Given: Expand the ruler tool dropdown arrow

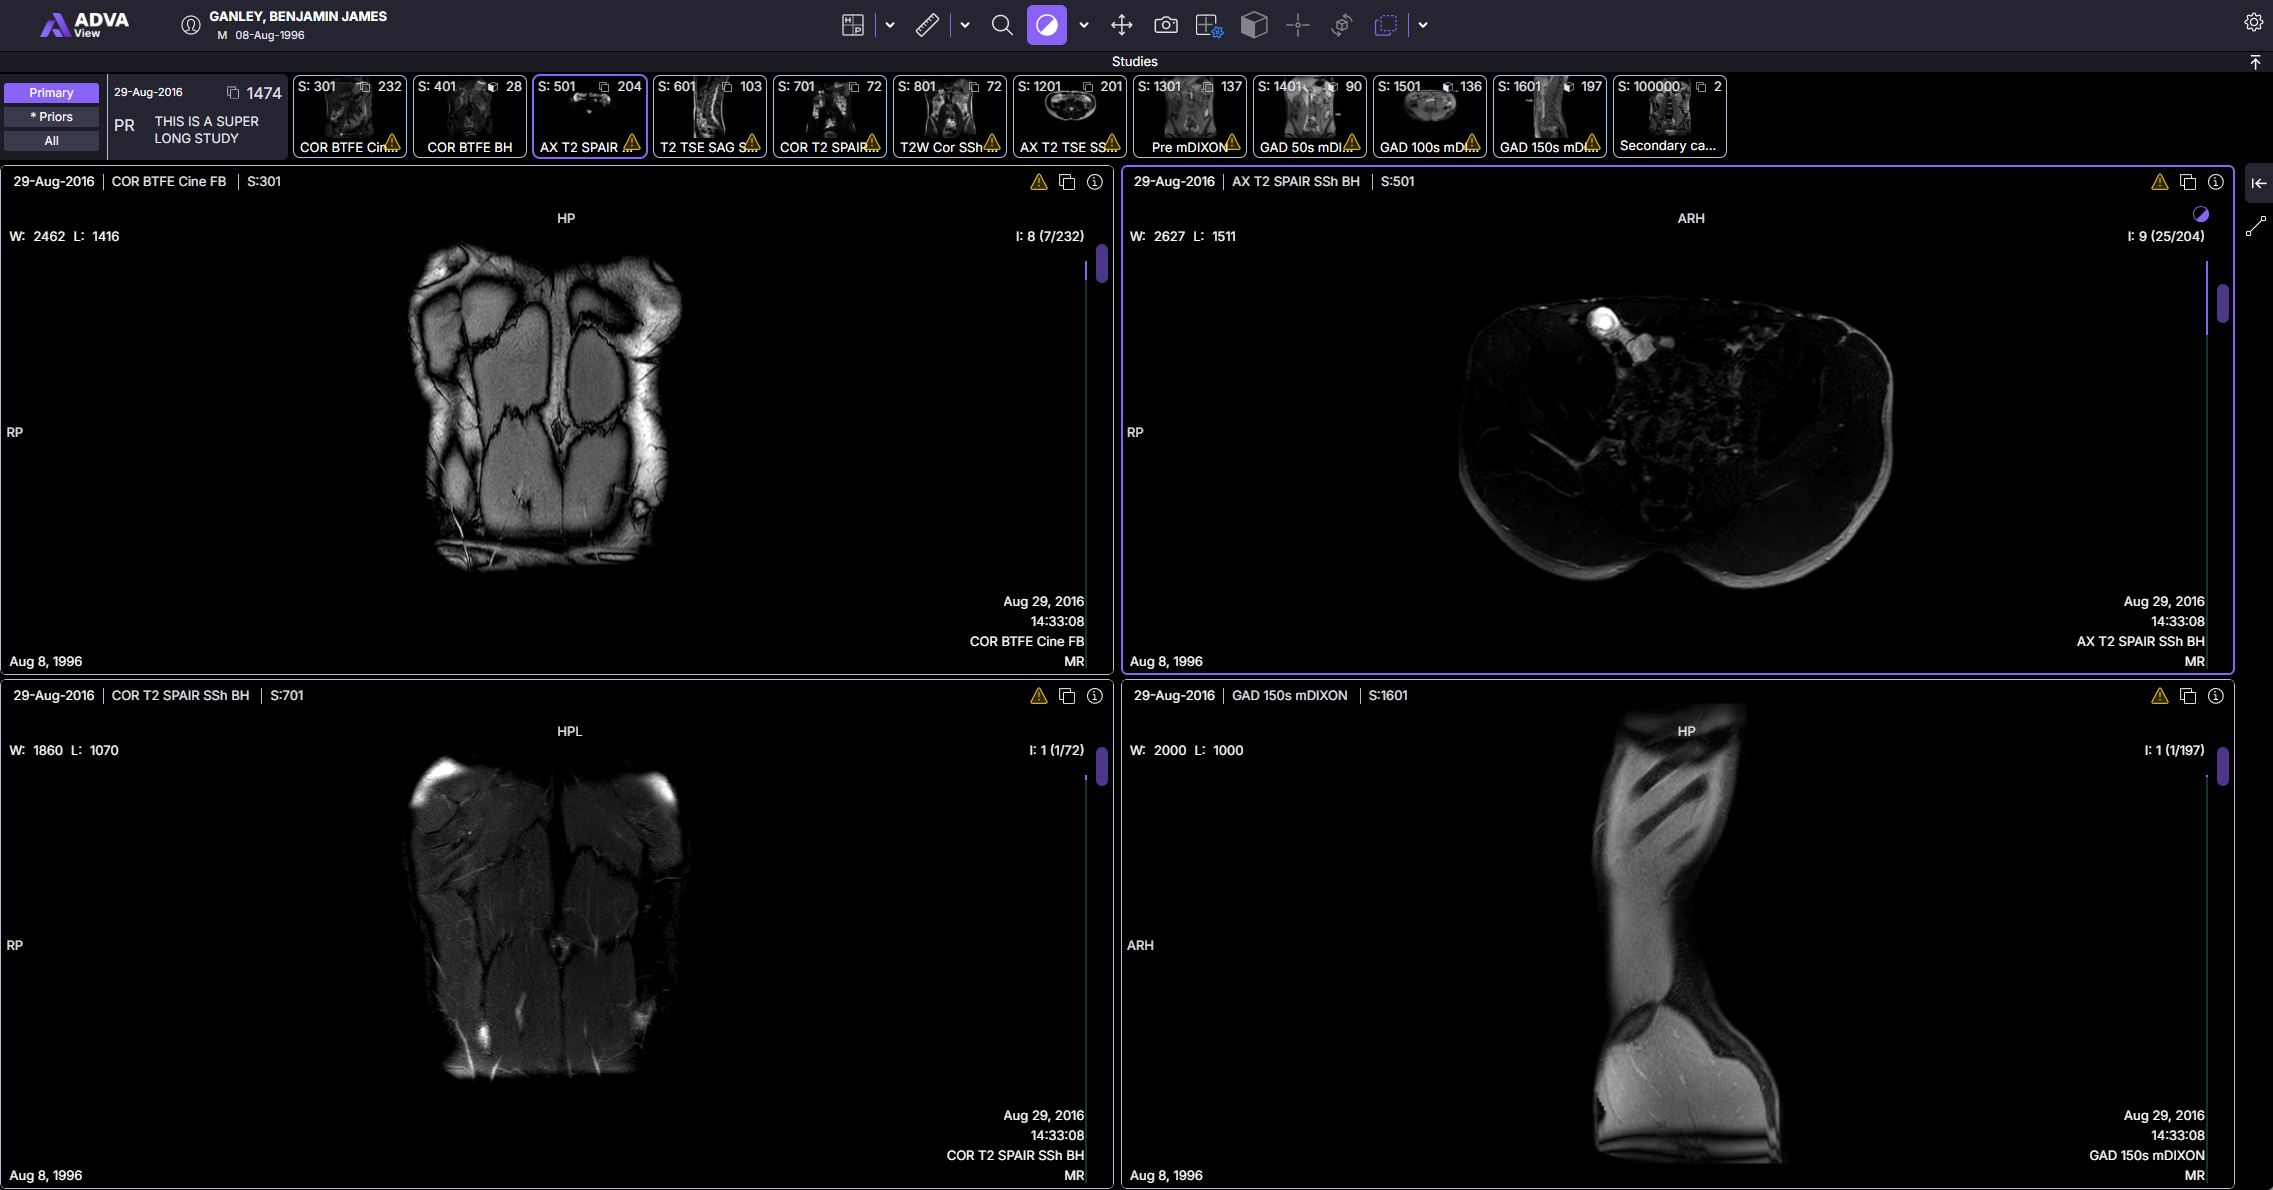Looking at the screenshot, I should [x=965, y=25].
